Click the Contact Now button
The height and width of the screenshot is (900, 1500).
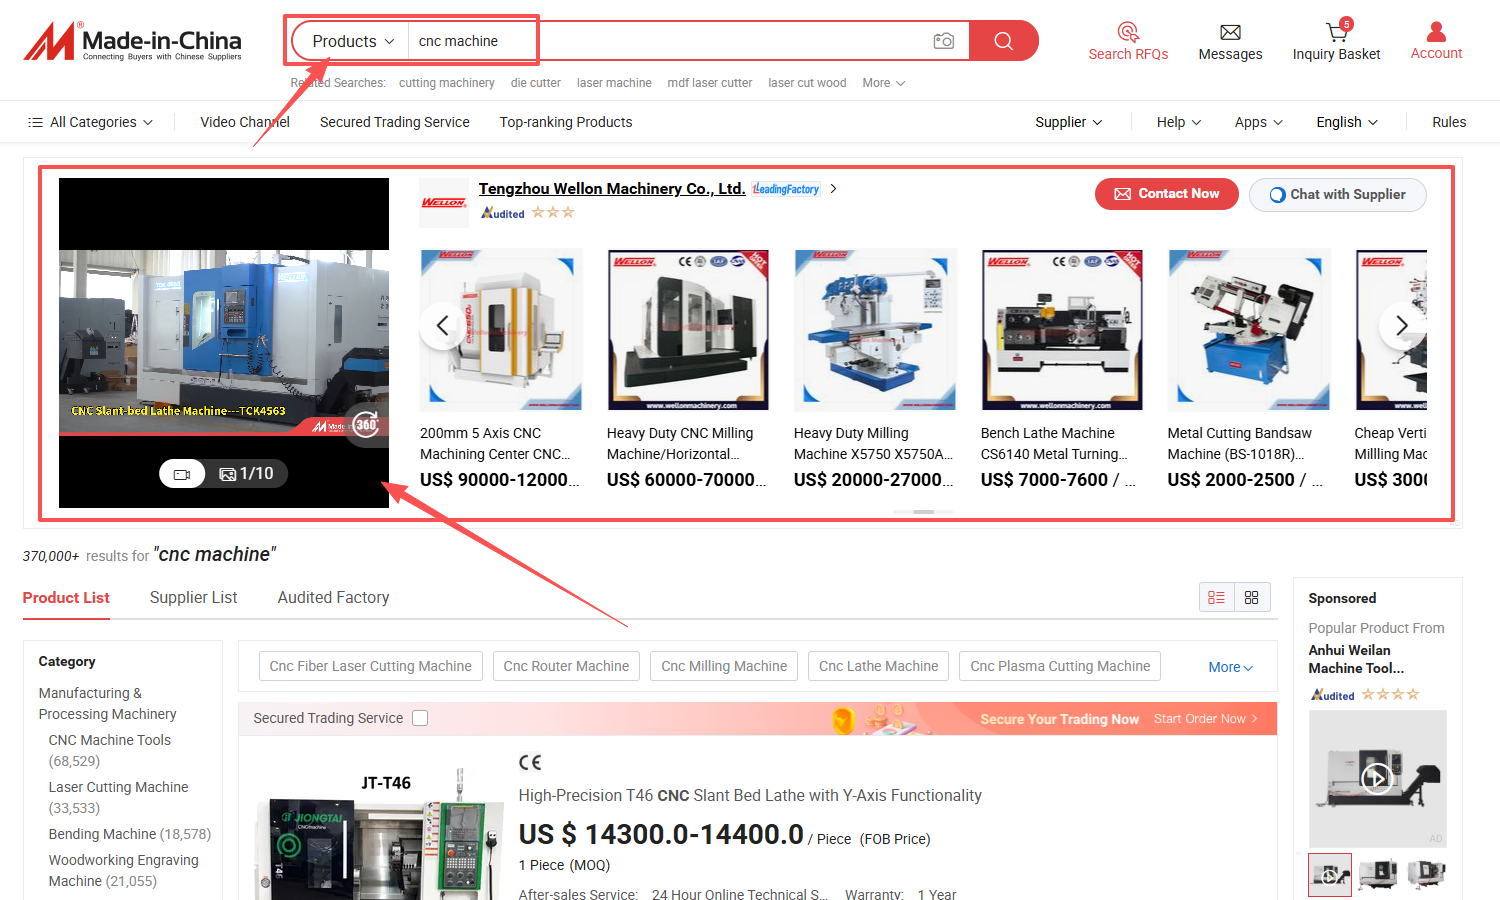pyautogui.click(x=1166, y=194)
